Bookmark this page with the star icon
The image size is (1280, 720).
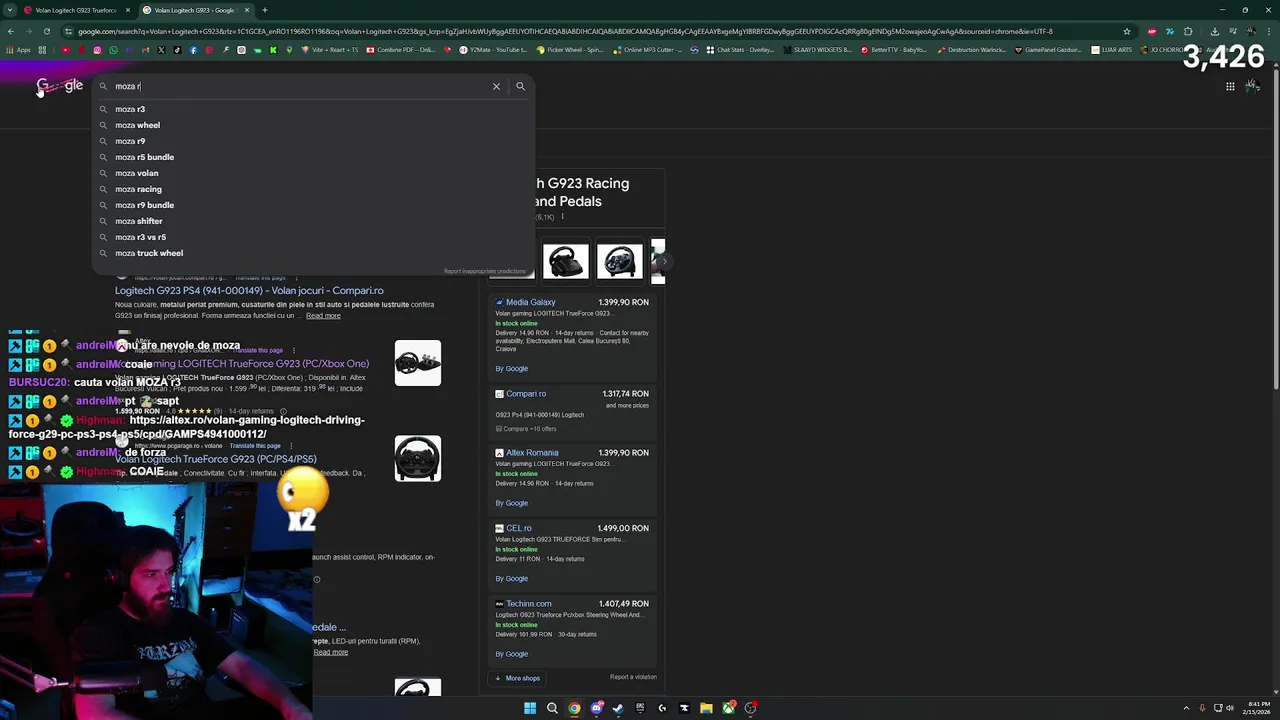click(1127, 31)
